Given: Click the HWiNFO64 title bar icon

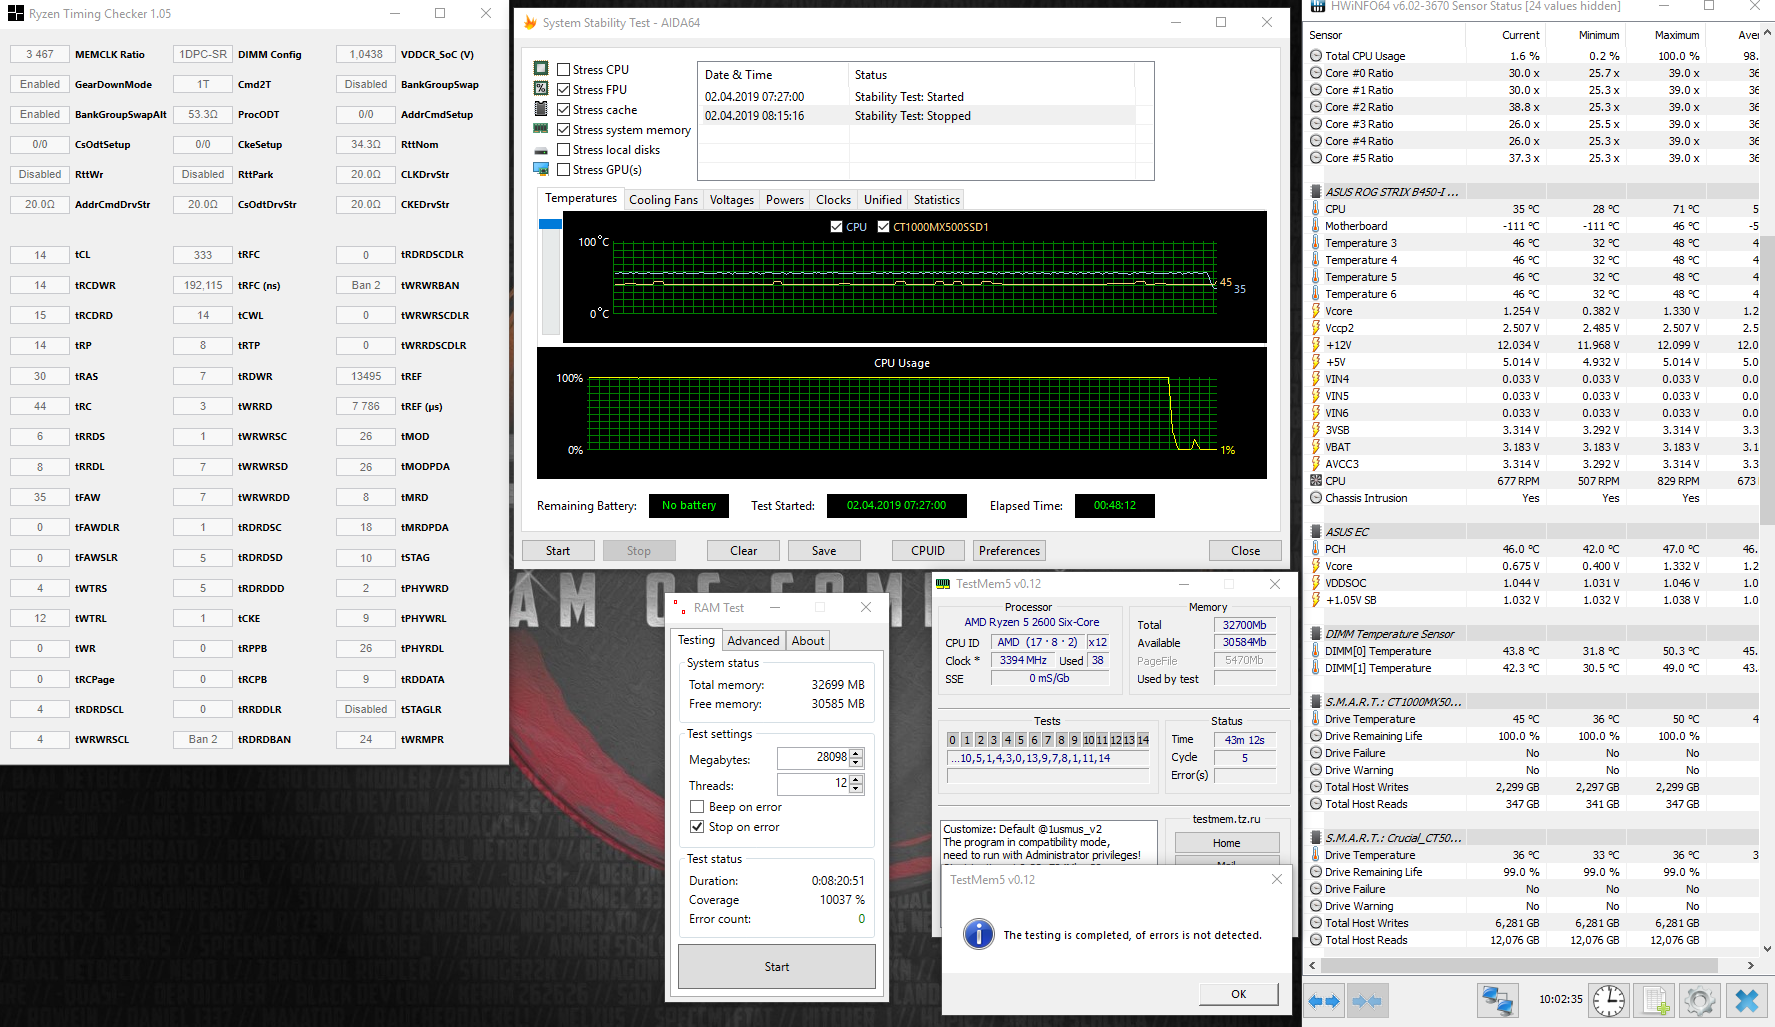Looking at the screenshot, I should tap(1318, 6).
